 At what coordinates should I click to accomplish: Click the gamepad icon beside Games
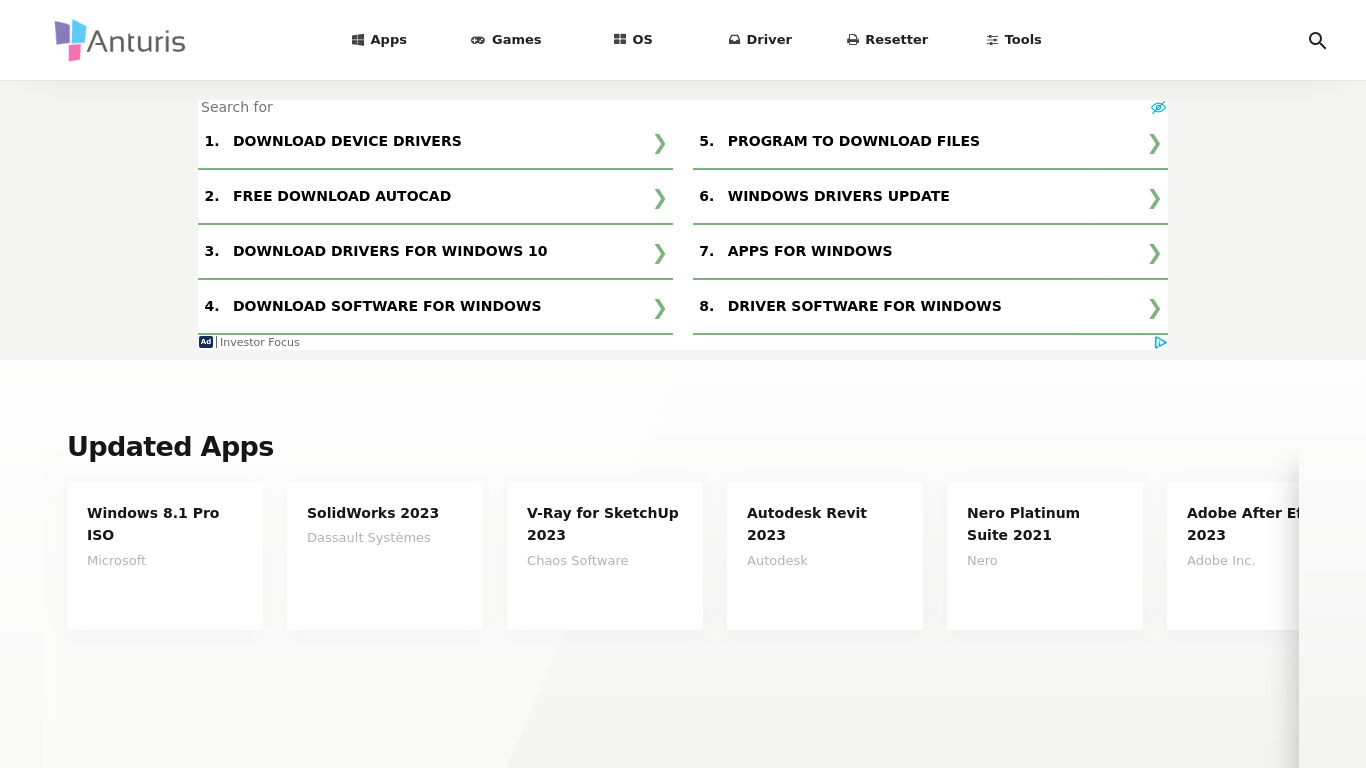[478, 40]
